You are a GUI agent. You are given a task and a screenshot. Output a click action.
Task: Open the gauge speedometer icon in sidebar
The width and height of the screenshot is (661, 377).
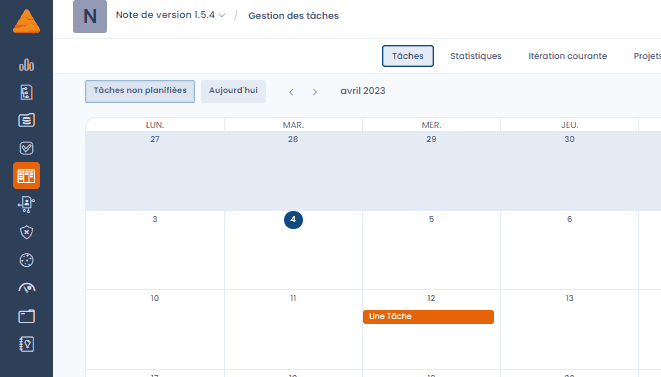(x=27, y=288)
